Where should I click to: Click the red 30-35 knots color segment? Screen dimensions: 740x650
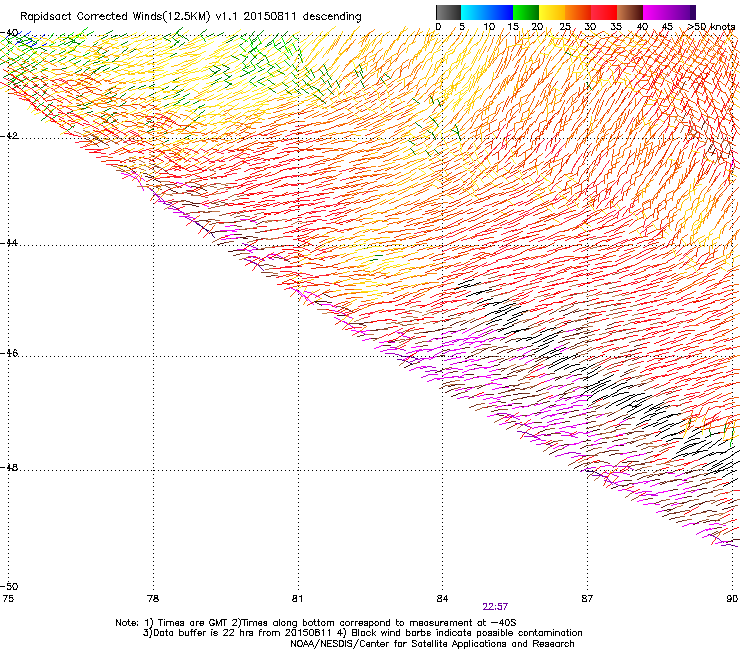point(604,12)
